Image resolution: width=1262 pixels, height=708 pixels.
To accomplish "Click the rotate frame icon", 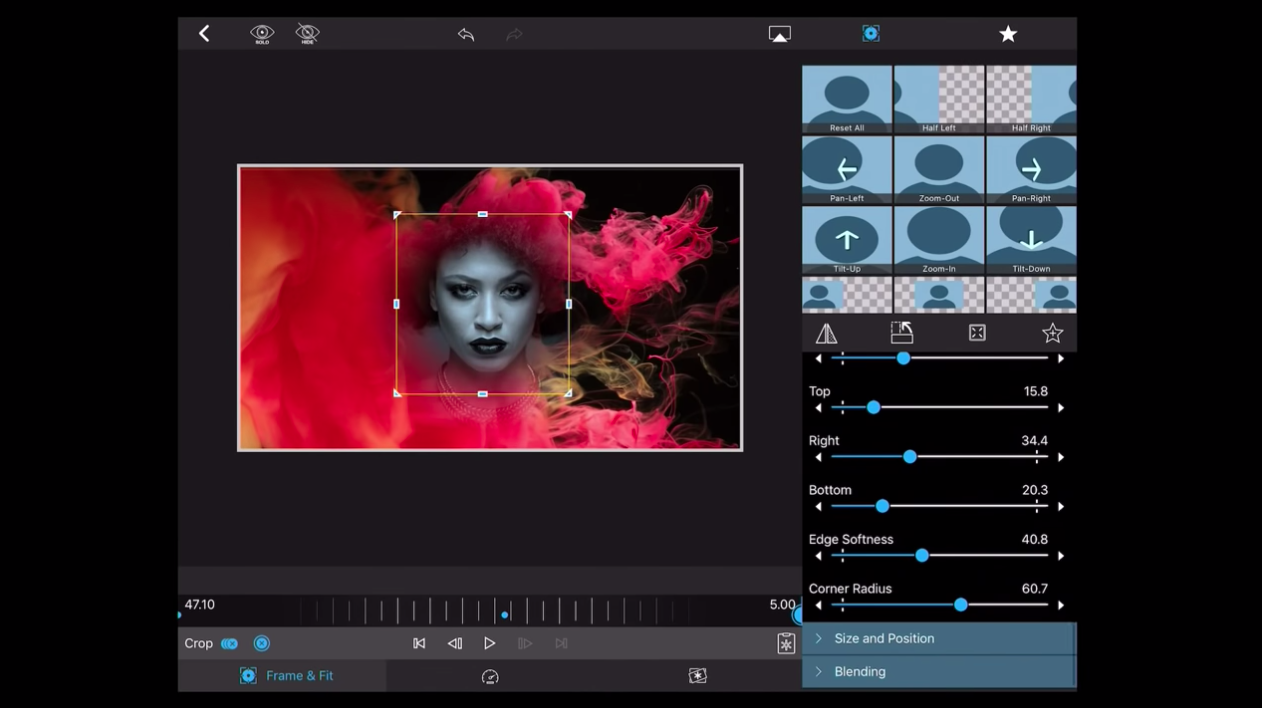I will pyautogui.click(x=901, y=333).
